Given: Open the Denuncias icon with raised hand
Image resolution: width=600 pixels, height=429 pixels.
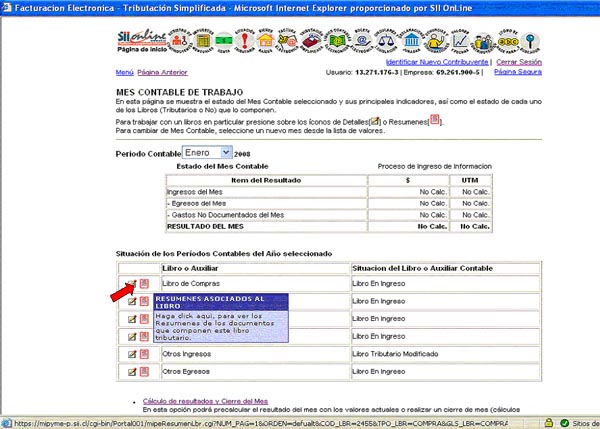Looking at the screenshot, I should [x=437, y=40].
